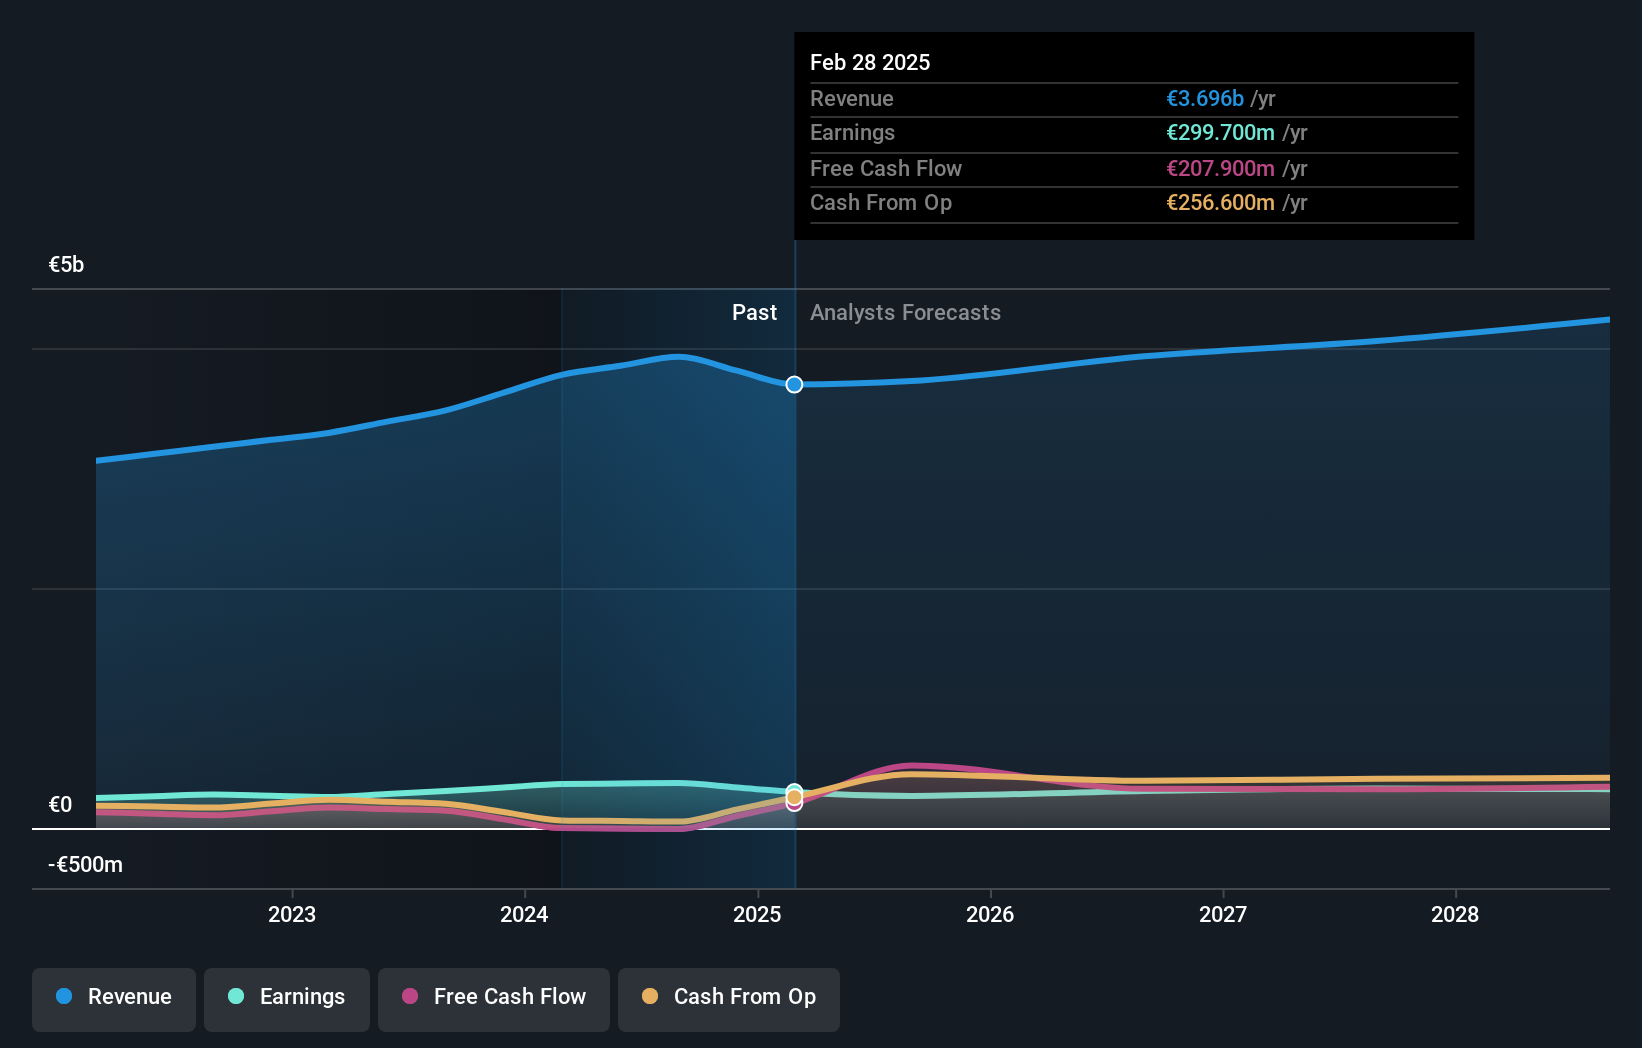This screenshot has height=1048, width=1642.
Task: Click the vertical forecast divider line
Action: coord(794,600)
